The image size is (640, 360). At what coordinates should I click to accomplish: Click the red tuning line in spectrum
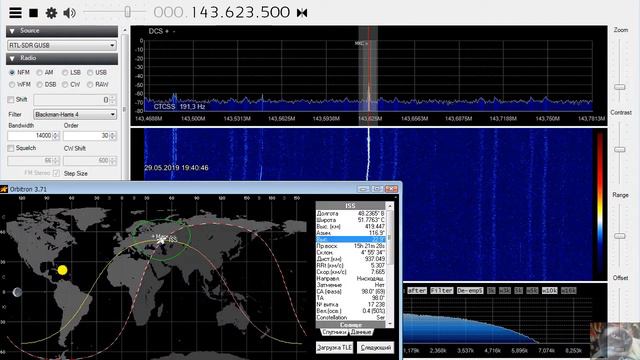(369, 69)
